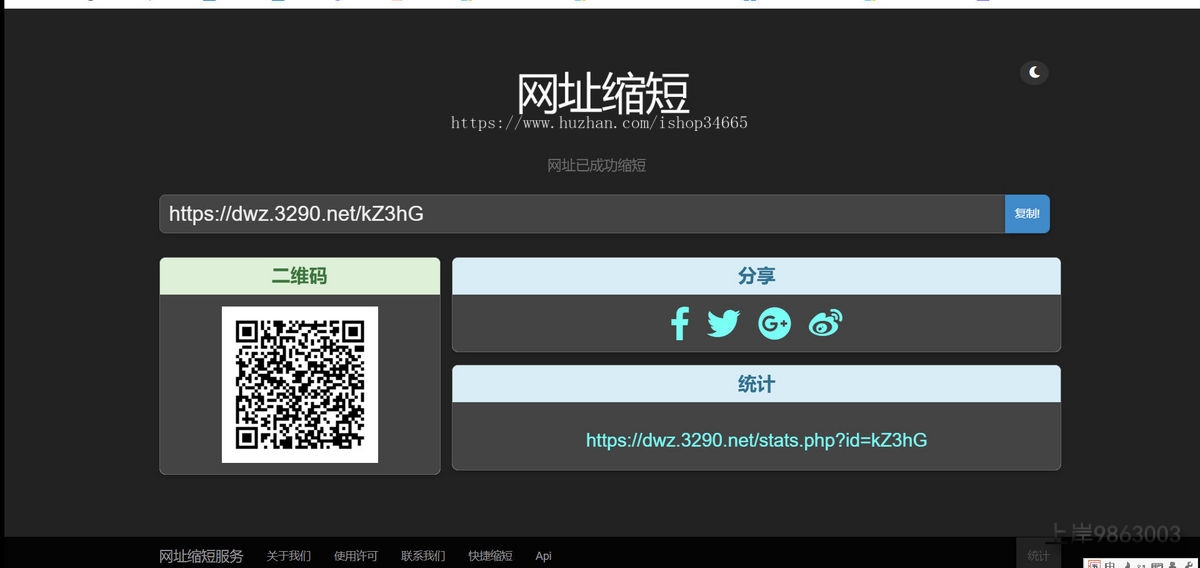Open 快捷缩短 in the footer
Viewport: 1200px width, 568px height.
pyautogui.click(x=490, y=556)
